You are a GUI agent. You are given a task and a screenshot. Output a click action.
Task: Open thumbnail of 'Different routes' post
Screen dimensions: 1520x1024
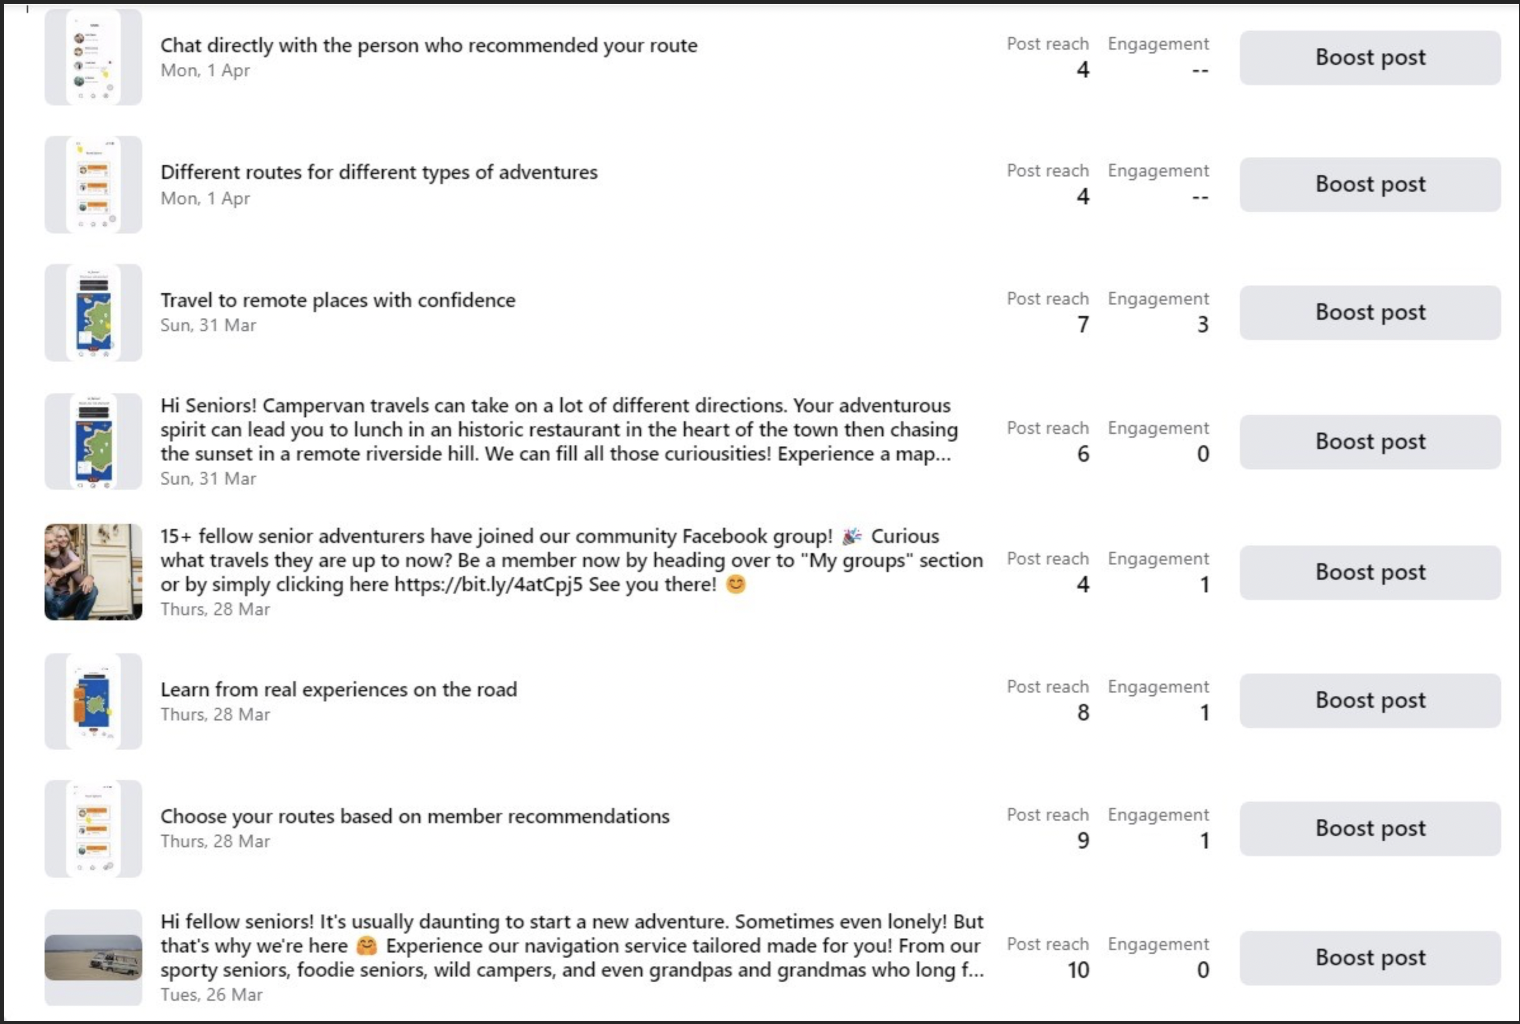coord(93,185)
